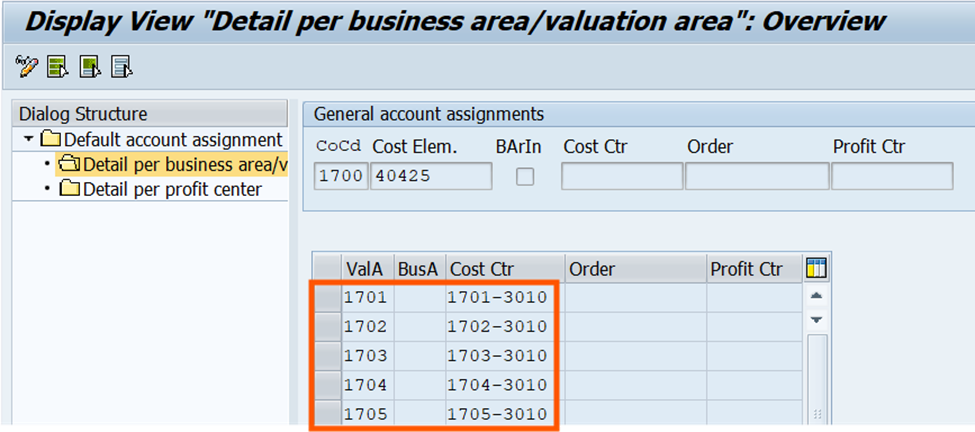Click the Select Block toolbar icon
This screenshot has height=432, width=975.
(90, 67)
